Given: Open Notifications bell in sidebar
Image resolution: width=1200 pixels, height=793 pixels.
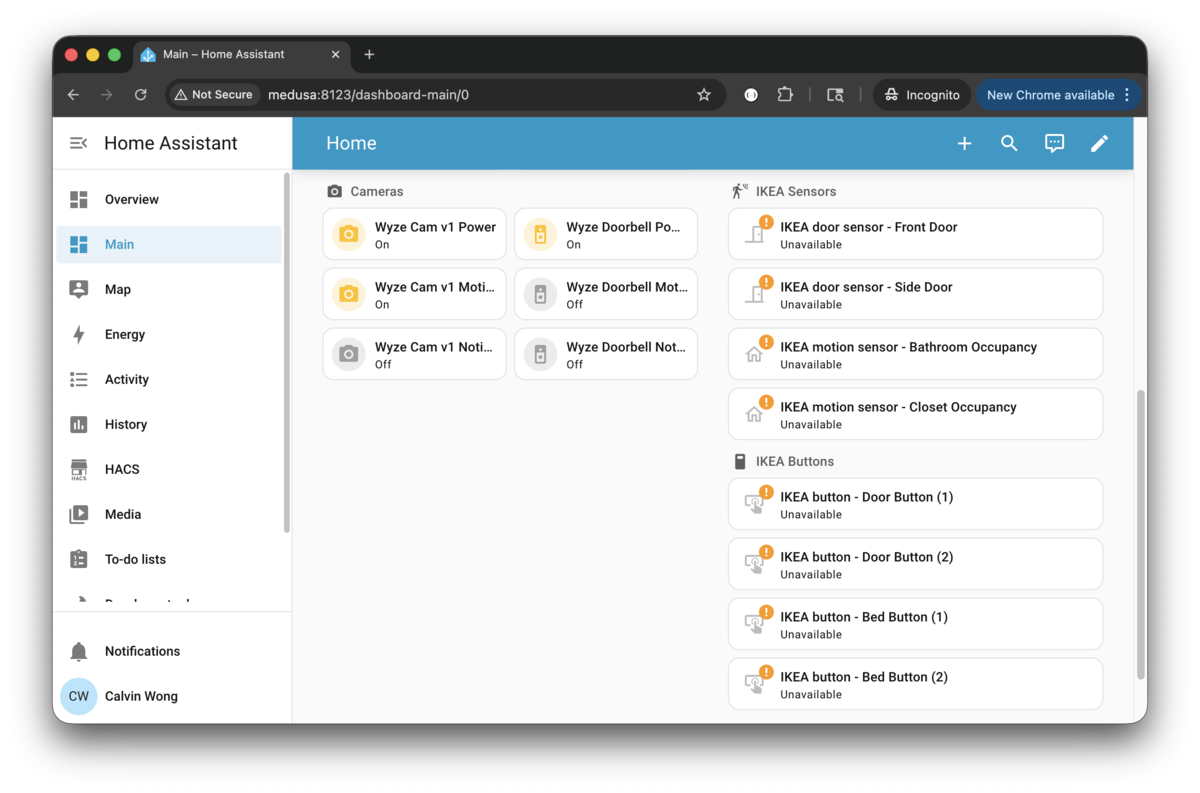Looking at the screenshot, I should coord(79,651).
